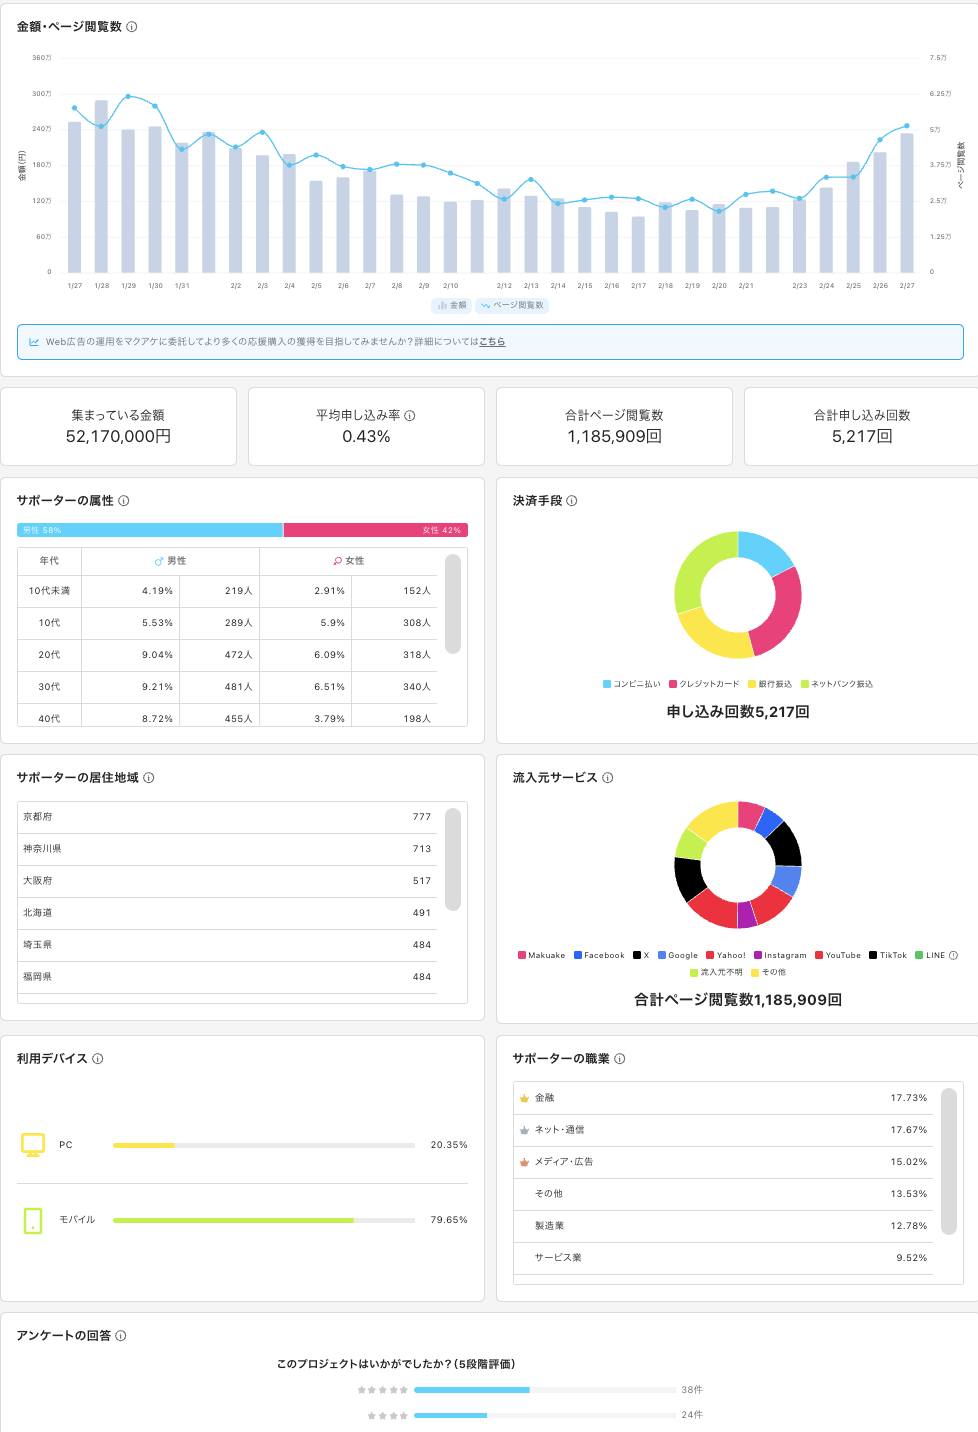978x1432 pixels.
Task: Toggle Google in traffic source legend
Action: (678, 955)
